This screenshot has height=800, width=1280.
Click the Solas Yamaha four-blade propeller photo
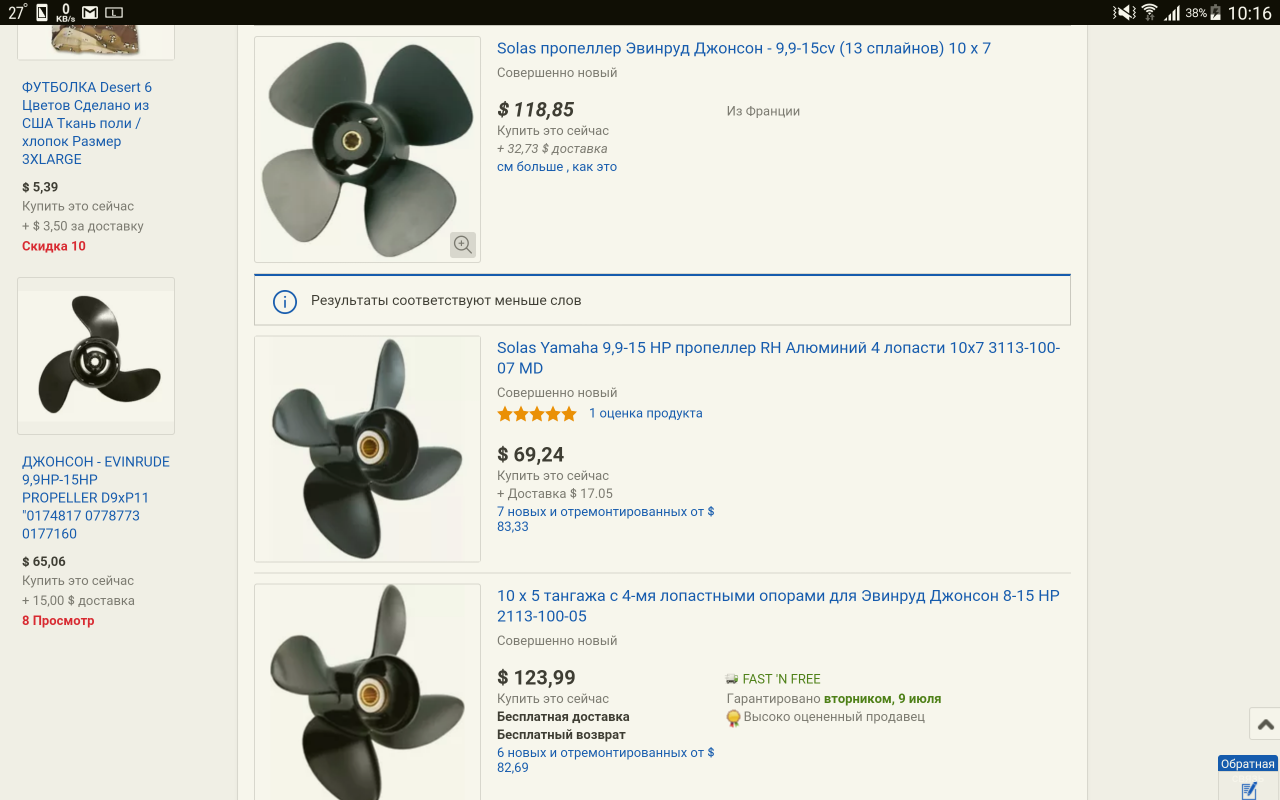point(367,449)
